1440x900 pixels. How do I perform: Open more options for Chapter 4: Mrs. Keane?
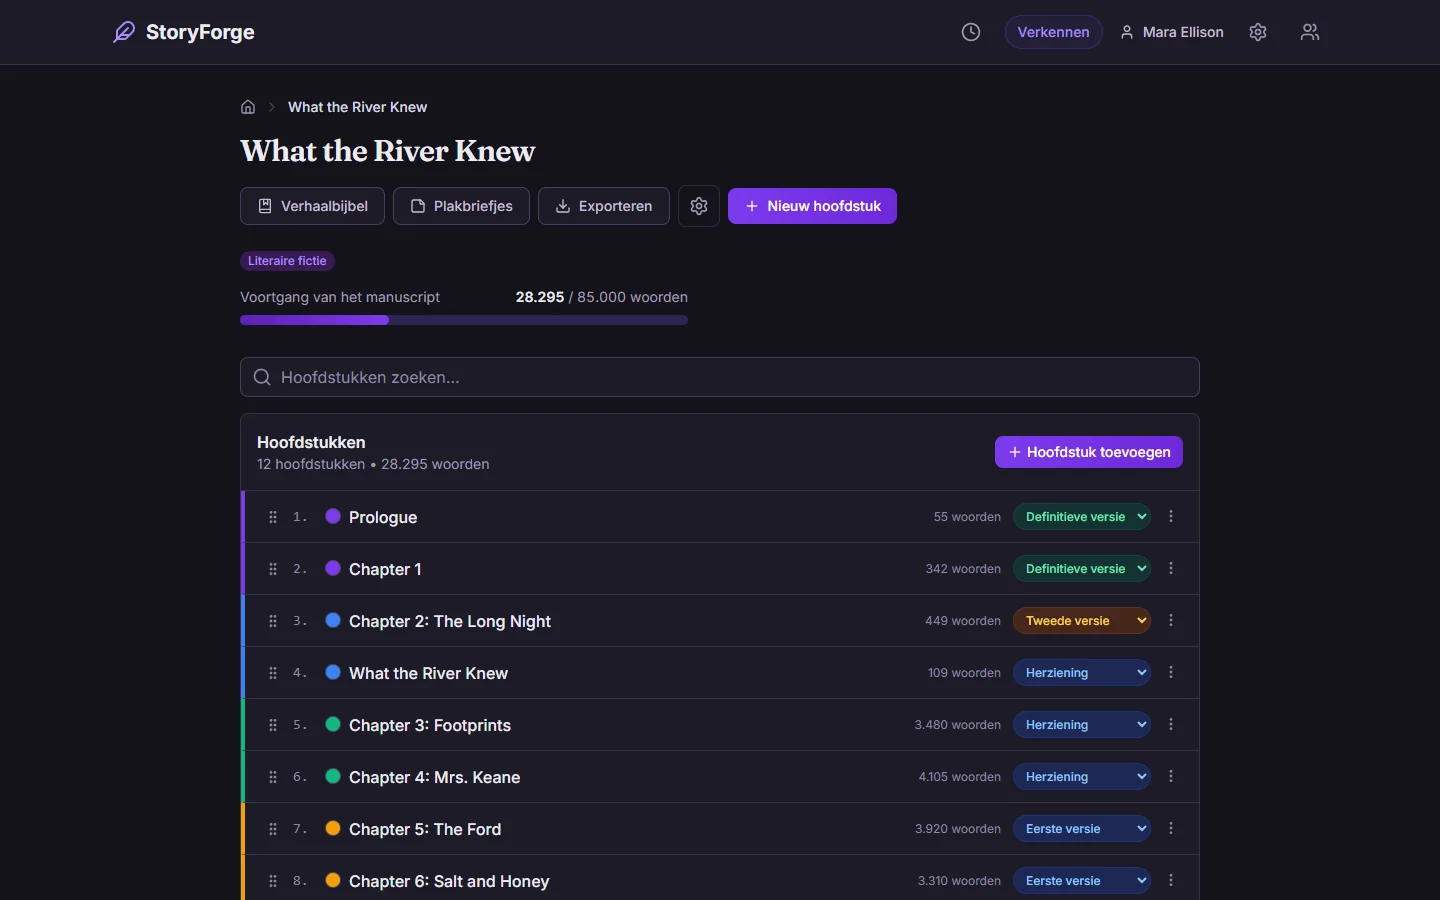click(x=1171, y=777)
